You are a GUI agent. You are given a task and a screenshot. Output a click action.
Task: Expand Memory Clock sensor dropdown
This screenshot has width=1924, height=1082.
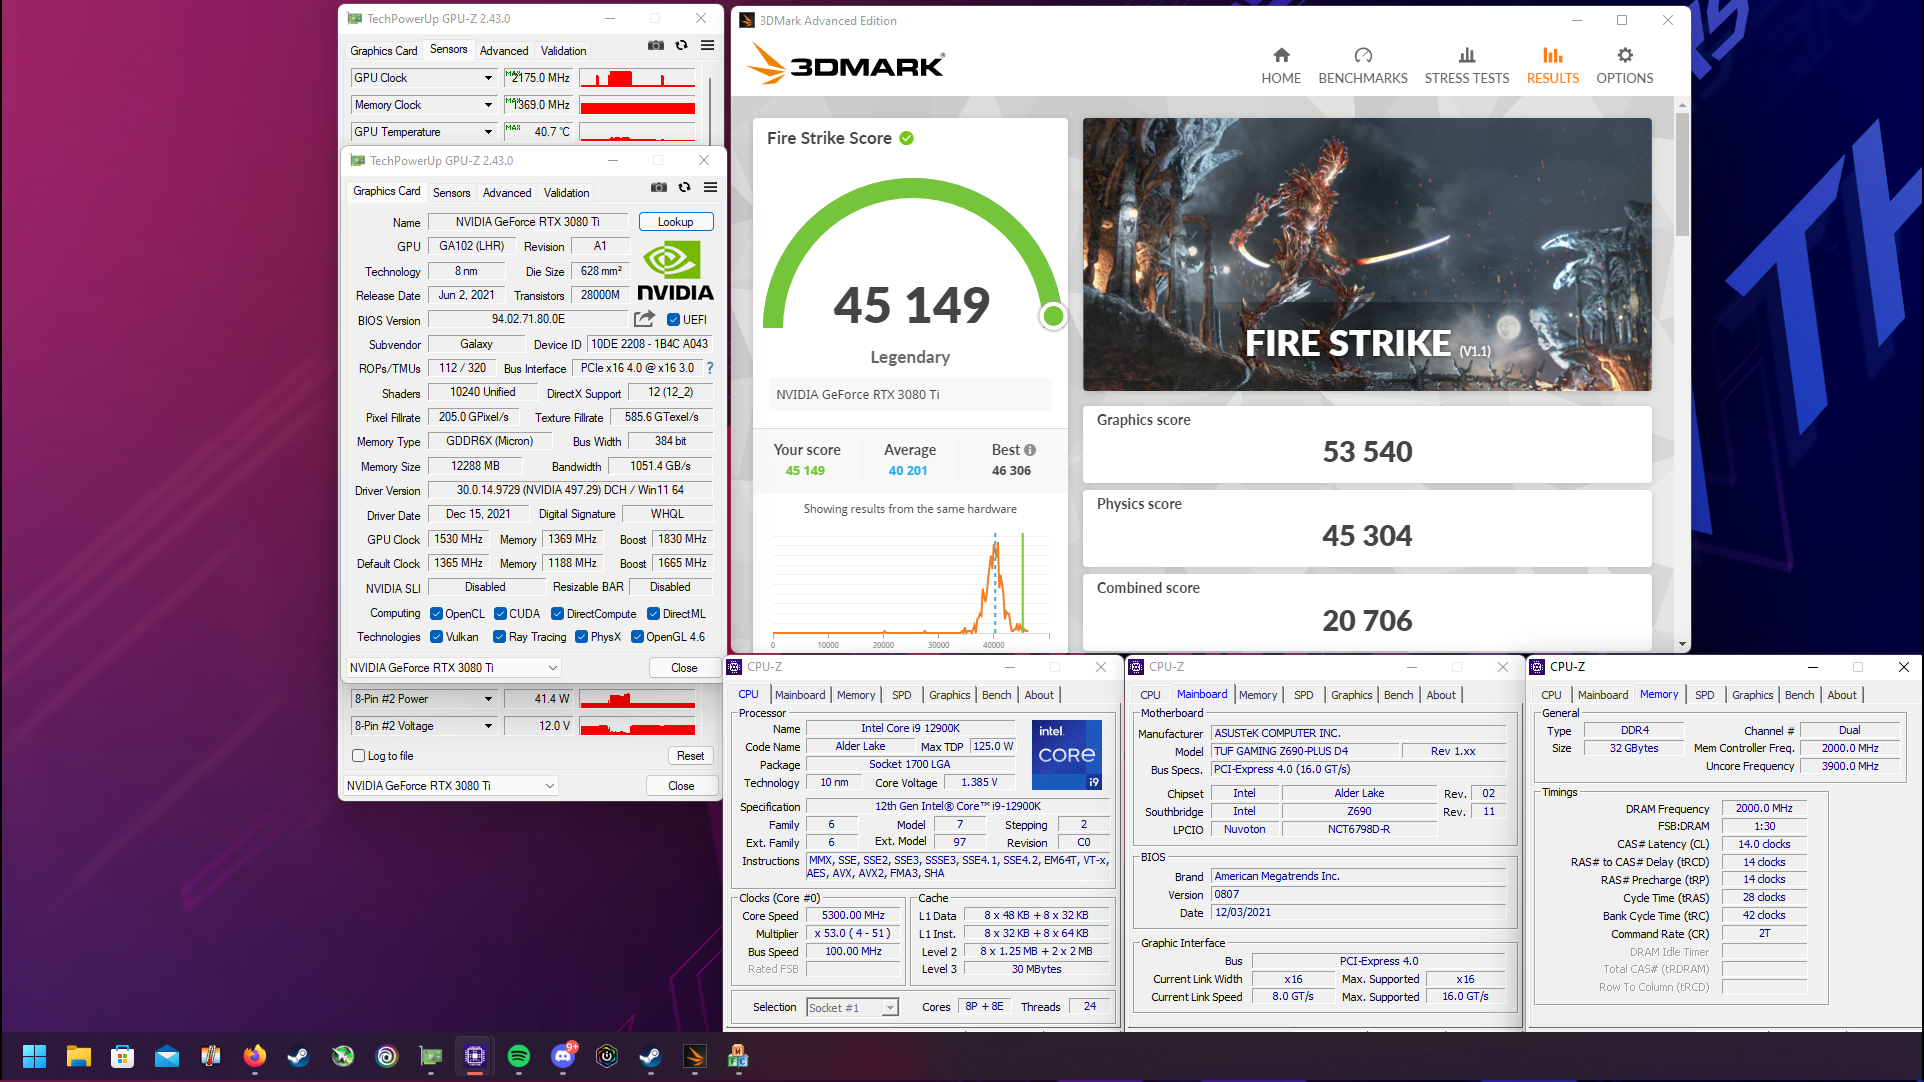point(488,105)
